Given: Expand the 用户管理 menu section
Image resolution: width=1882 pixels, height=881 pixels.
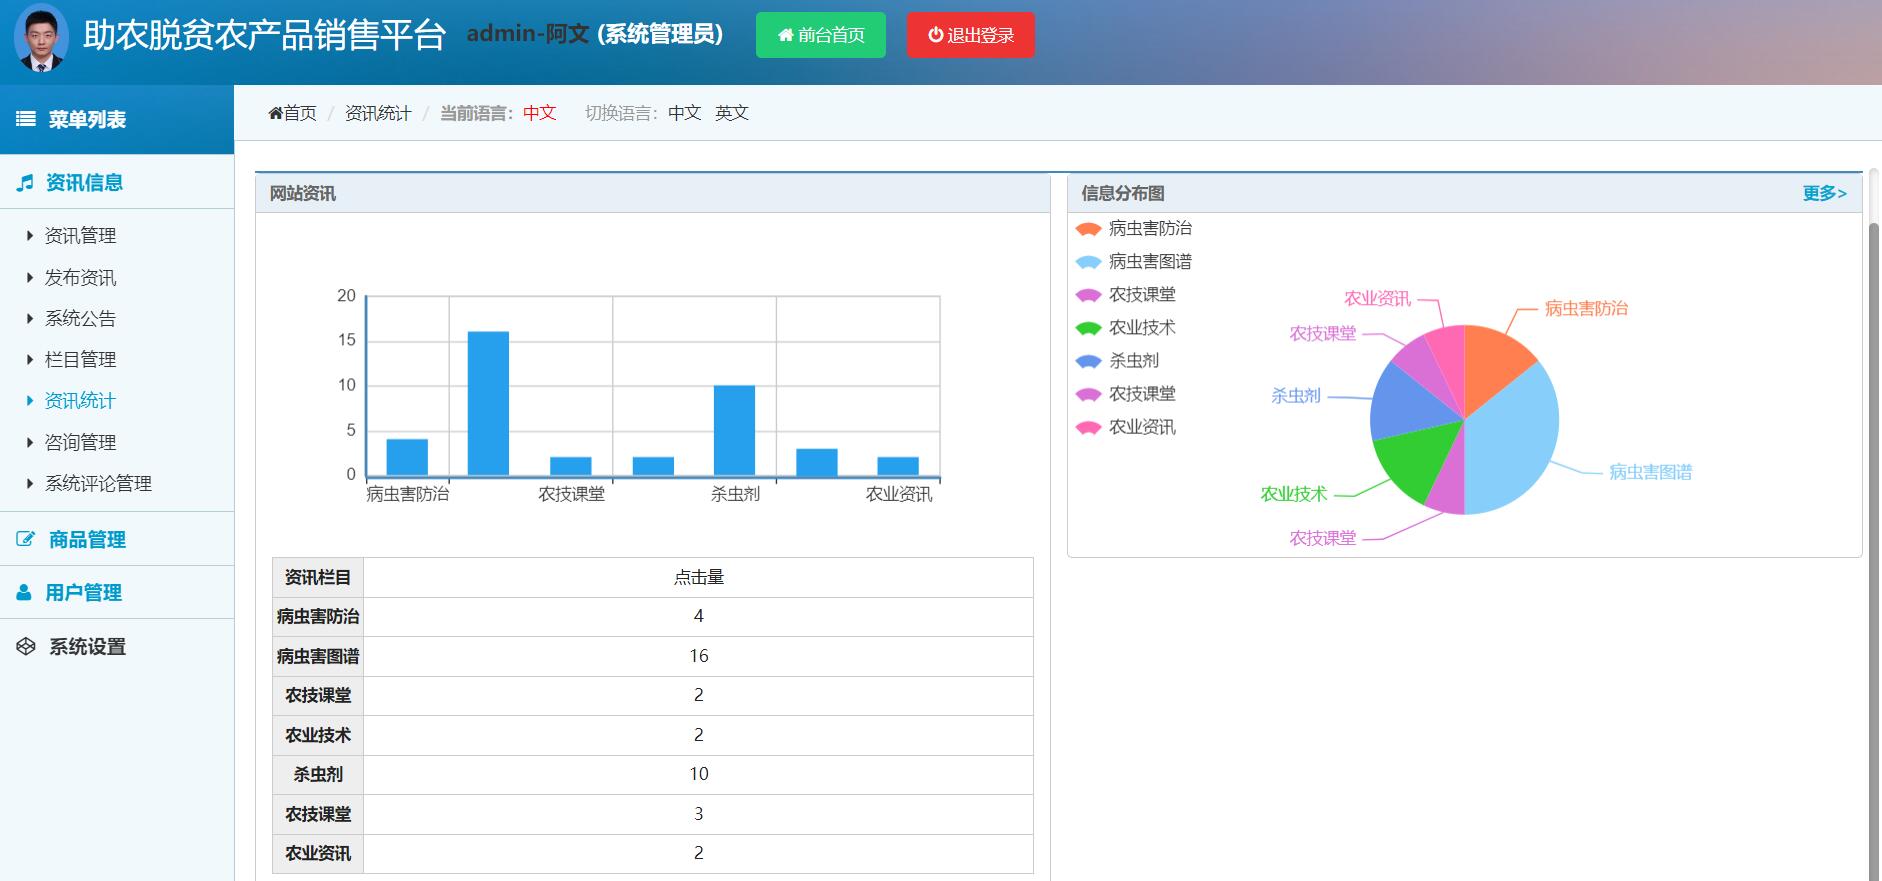Looking at the screenshot, I should click(x=117, y=592).
